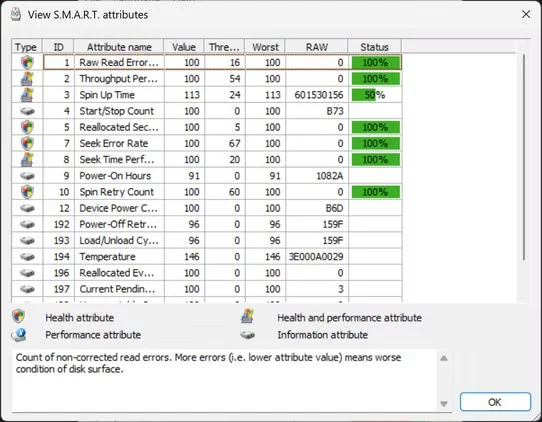
Task: Click the Thre... threshold column header
Action: pyautogui.click(x=224, y=47)
